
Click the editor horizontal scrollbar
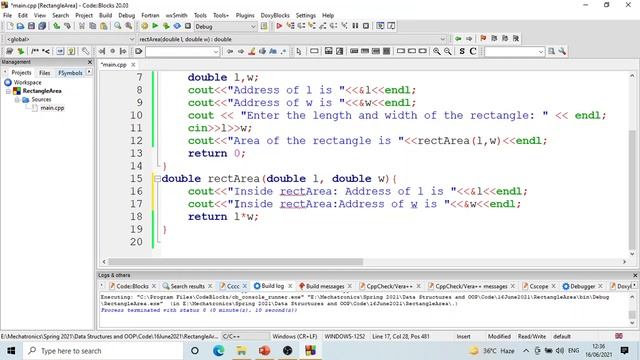(235, 262)
